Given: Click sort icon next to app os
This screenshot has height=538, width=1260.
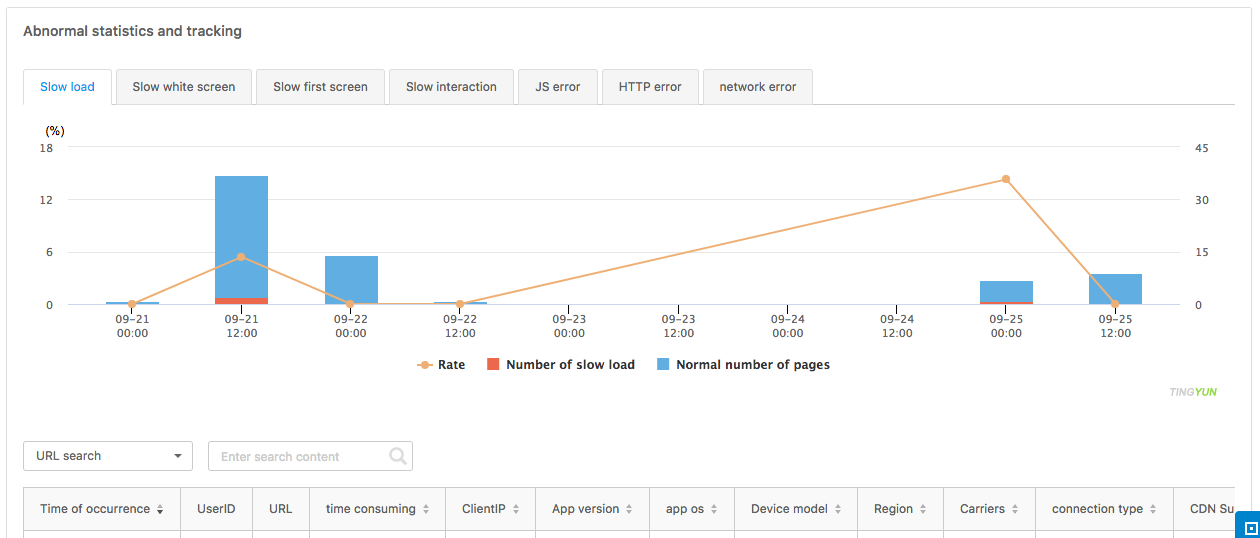Looking at the screenshot, I should [x=714, y=510].
